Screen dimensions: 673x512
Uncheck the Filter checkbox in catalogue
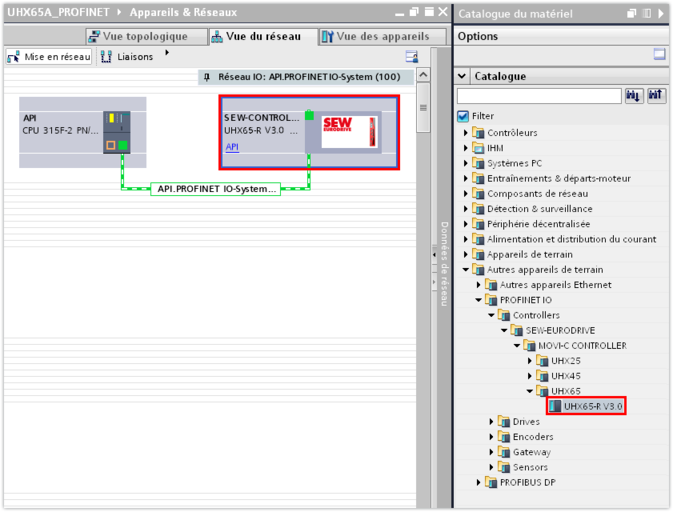[x=463, y=116]
